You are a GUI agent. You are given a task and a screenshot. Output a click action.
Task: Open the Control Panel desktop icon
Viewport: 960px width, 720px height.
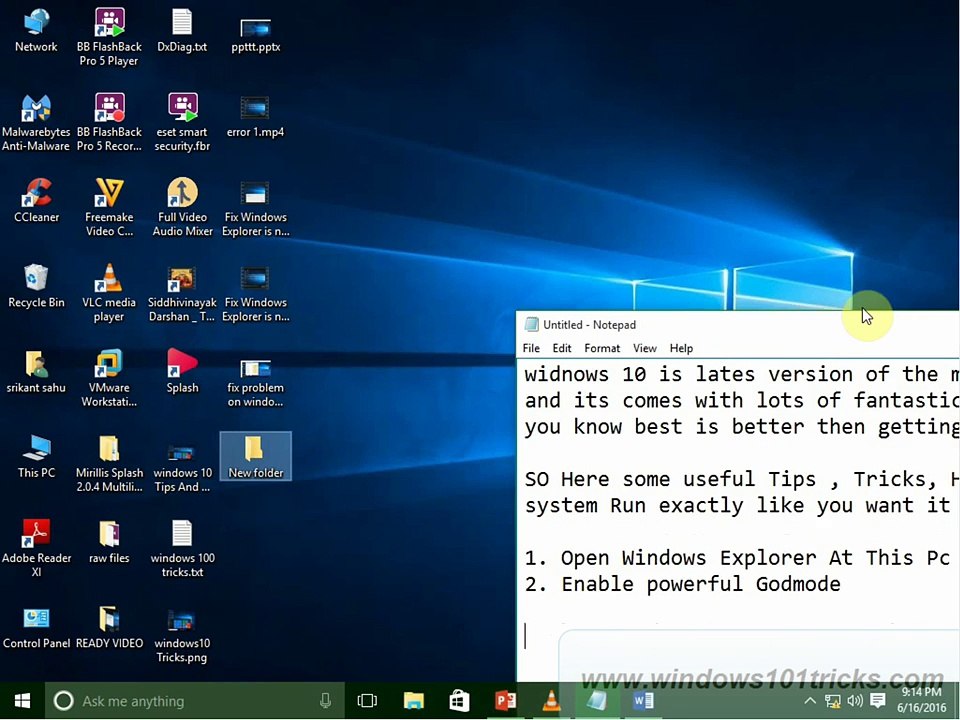36,628
